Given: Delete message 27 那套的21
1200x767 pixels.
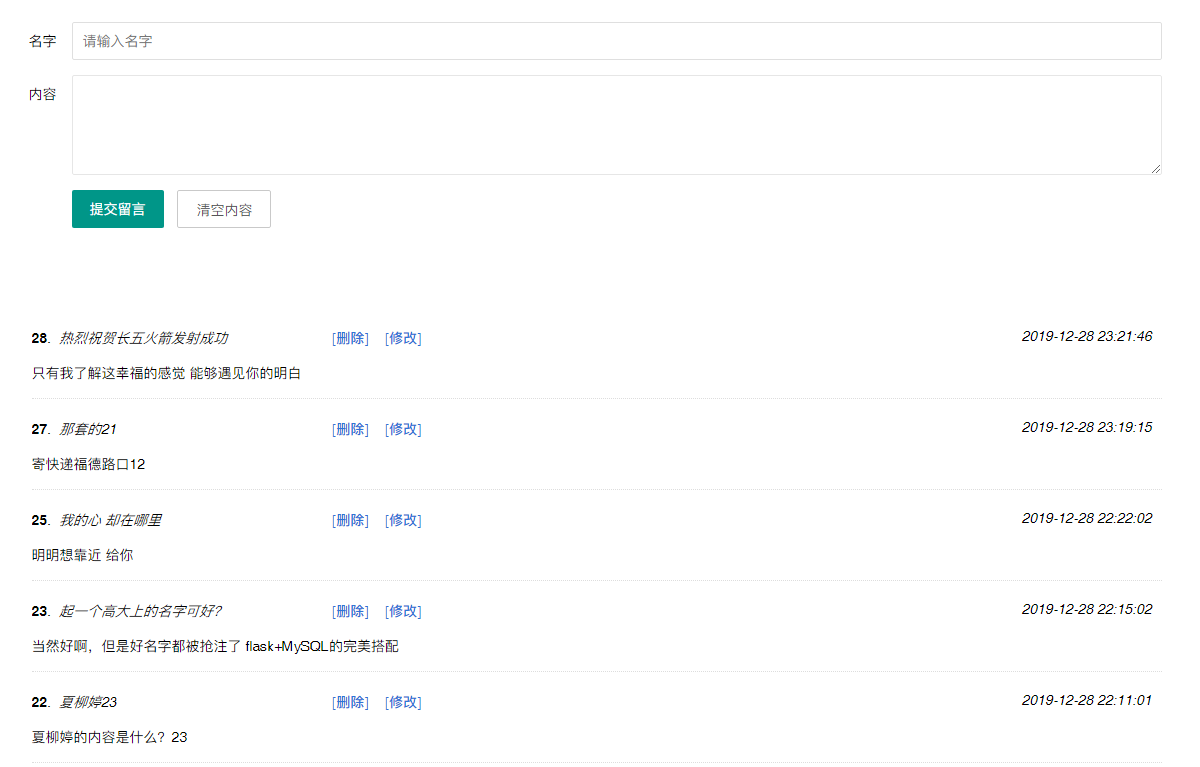Looking at the screenshot, I should (x=350, y=429).
